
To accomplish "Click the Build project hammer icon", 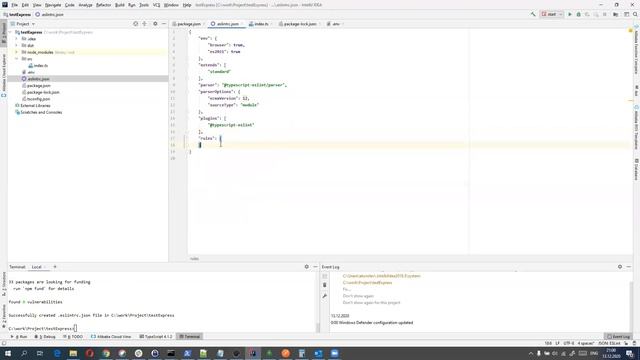I will coord(533,14).
